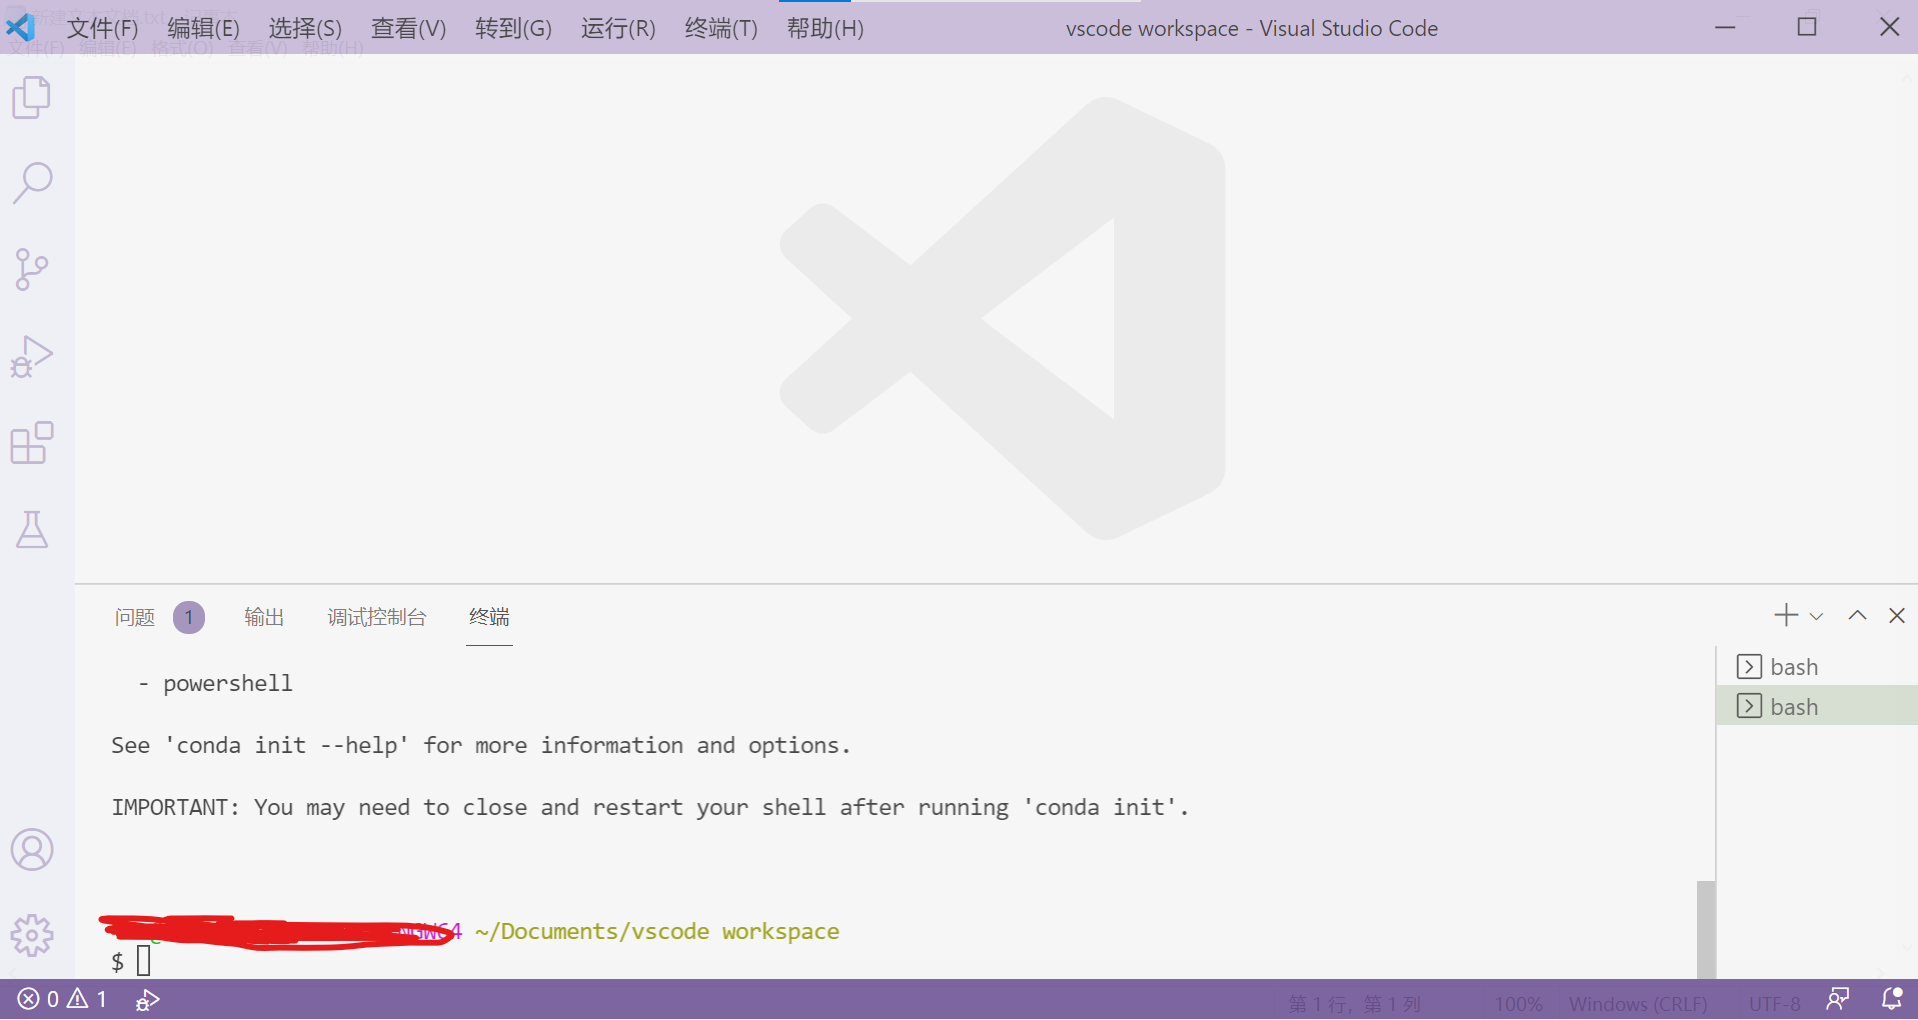Open the Manage gear icon
This screenshot has height=1020, width=1918.
point(32,936)
